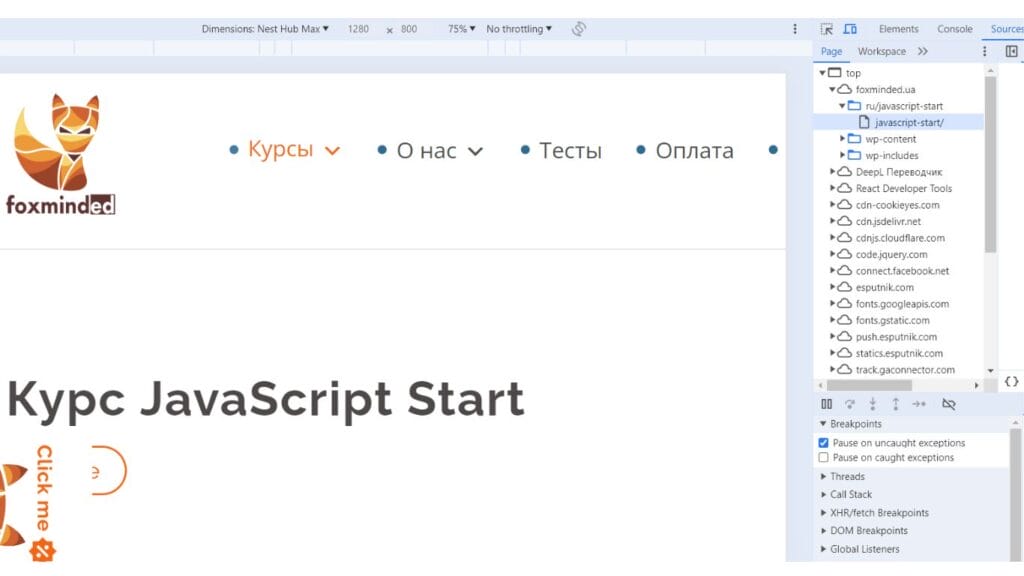Open the No throttling dropdown
Viewport: 1024px width, 576px height.
519,29
